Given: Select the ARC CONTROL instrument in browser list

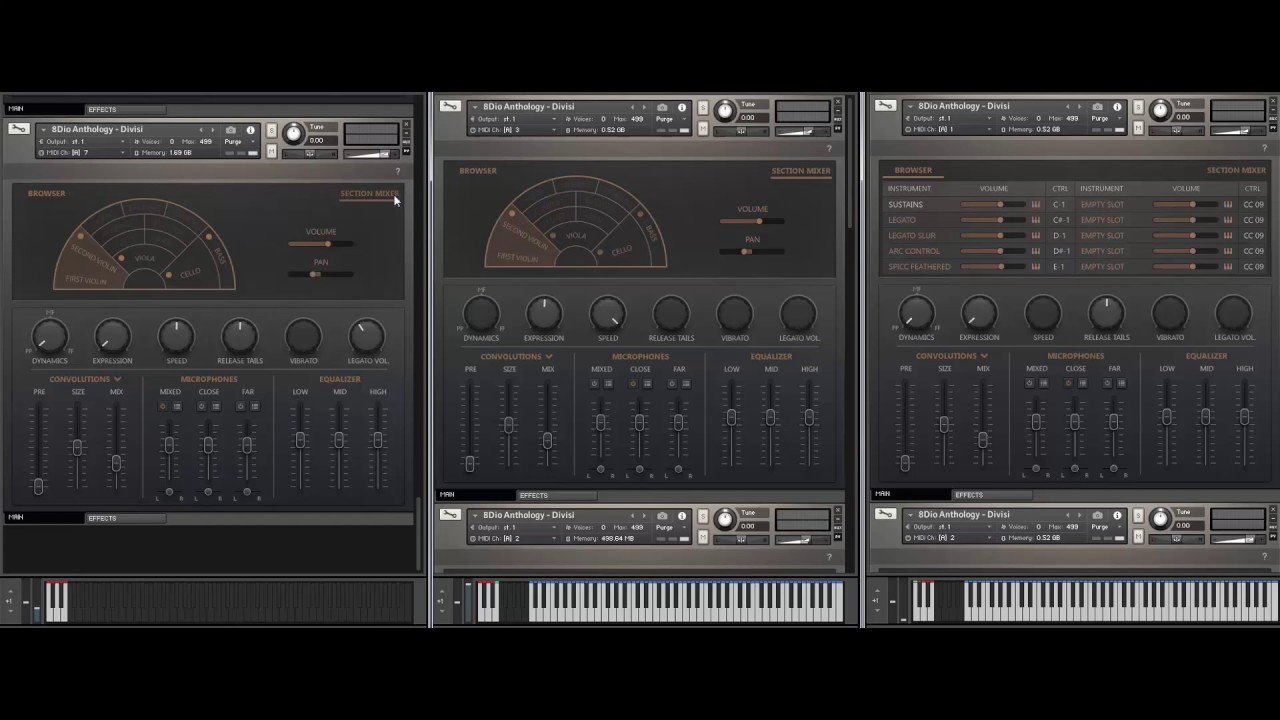Looking at the screenshot, I should 914,251.
